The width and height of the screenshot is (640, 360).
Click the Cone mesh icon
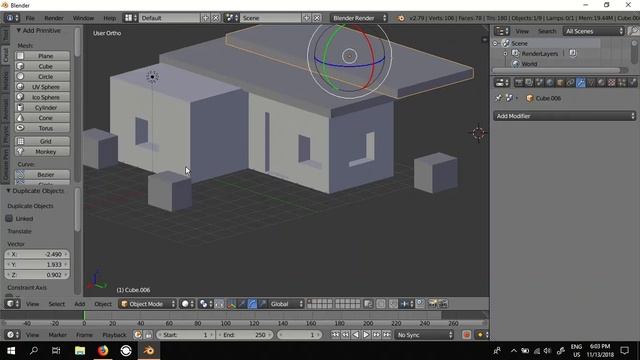point(20,118)
